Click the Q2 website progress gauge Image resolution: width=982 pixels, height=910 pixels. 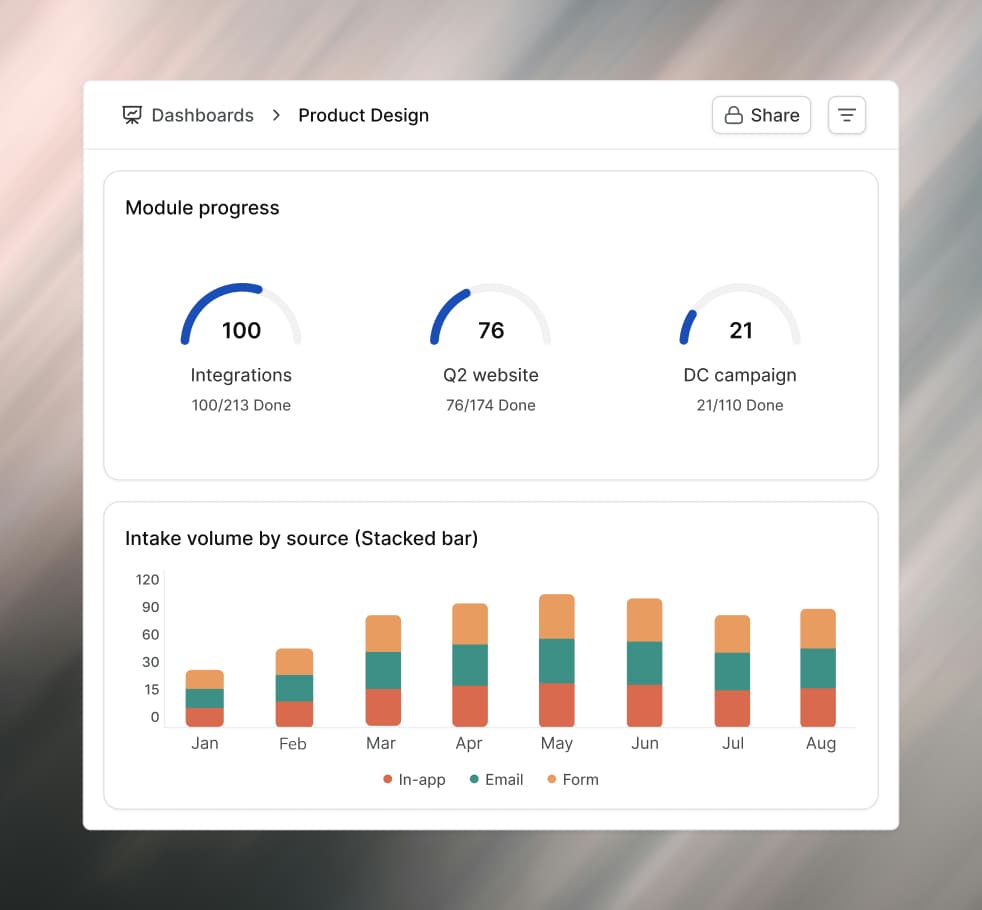point(490,314)
